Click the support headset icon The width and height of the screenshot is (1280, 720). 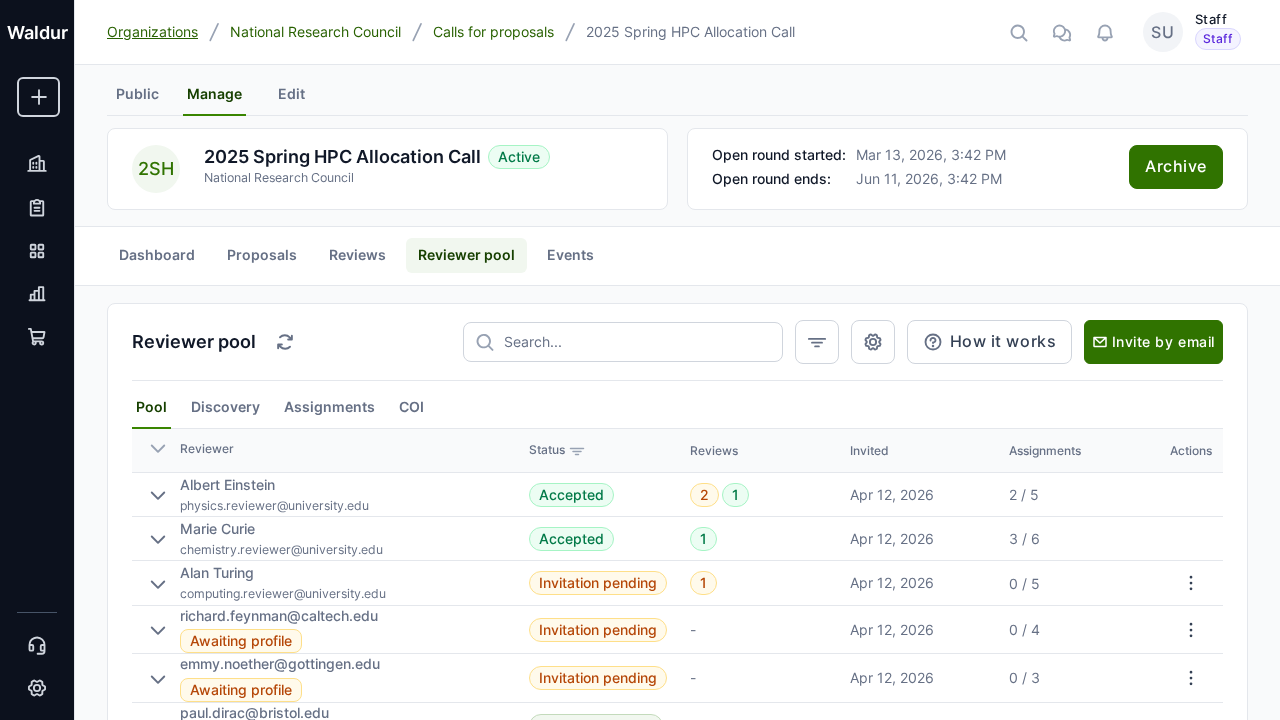pyautogui.click(x=37, y=646)
